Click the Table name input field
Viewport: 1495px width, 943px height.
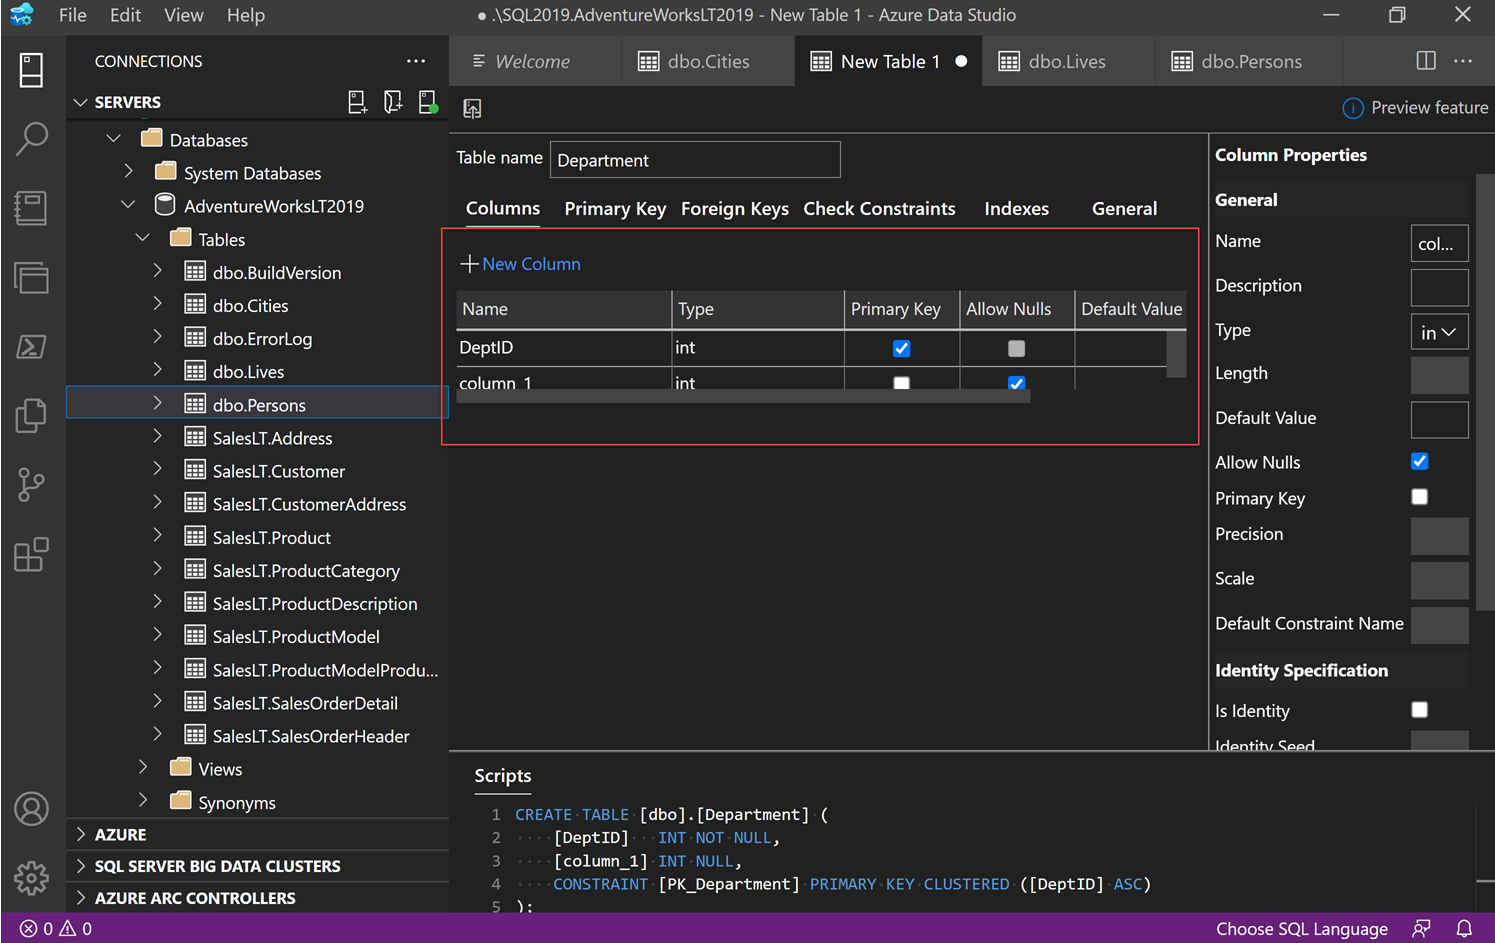click(695, 160)
